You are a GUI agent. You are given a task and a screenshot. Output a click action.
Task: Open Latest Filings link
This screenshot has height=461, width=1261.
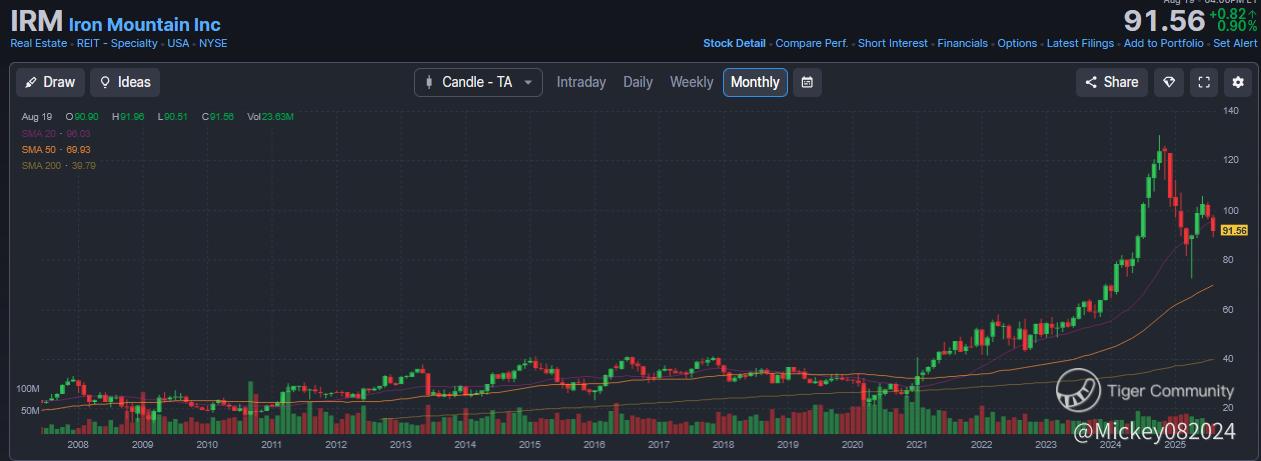point(1080,43)
